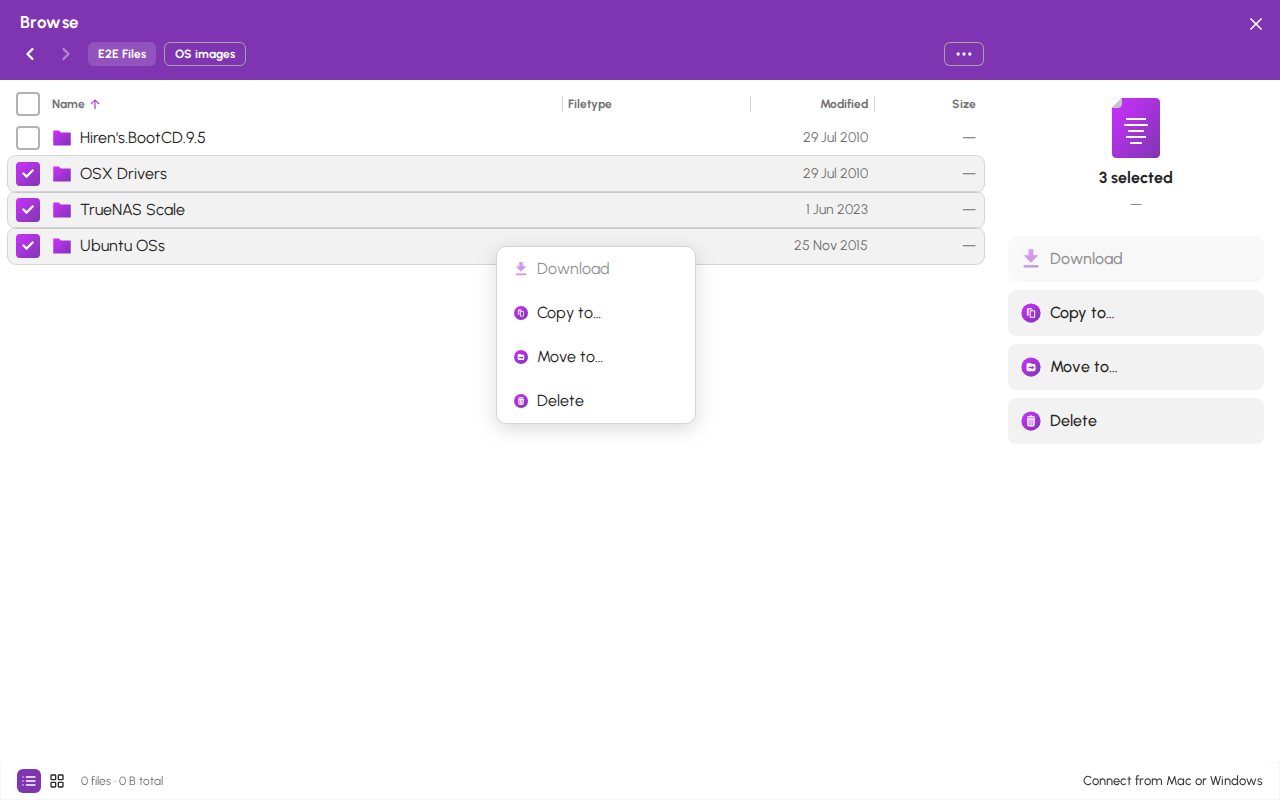Choose Copy to… in the context menu
Screen dimensions: 1280x800
[x=596, y=313]
